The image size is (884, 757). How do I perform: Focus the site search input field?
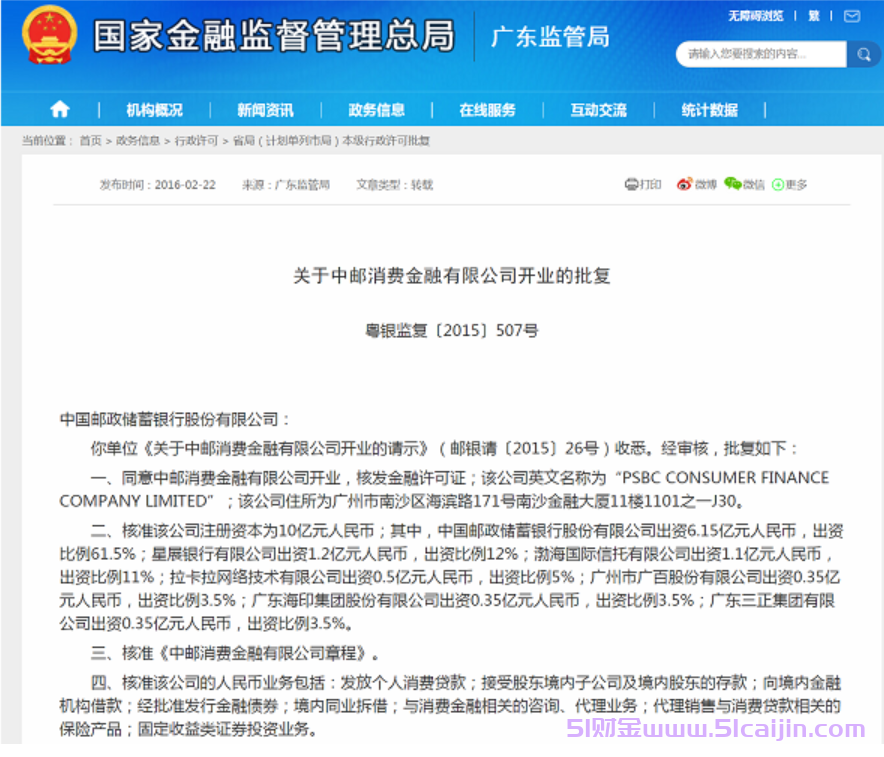[761, 54]
